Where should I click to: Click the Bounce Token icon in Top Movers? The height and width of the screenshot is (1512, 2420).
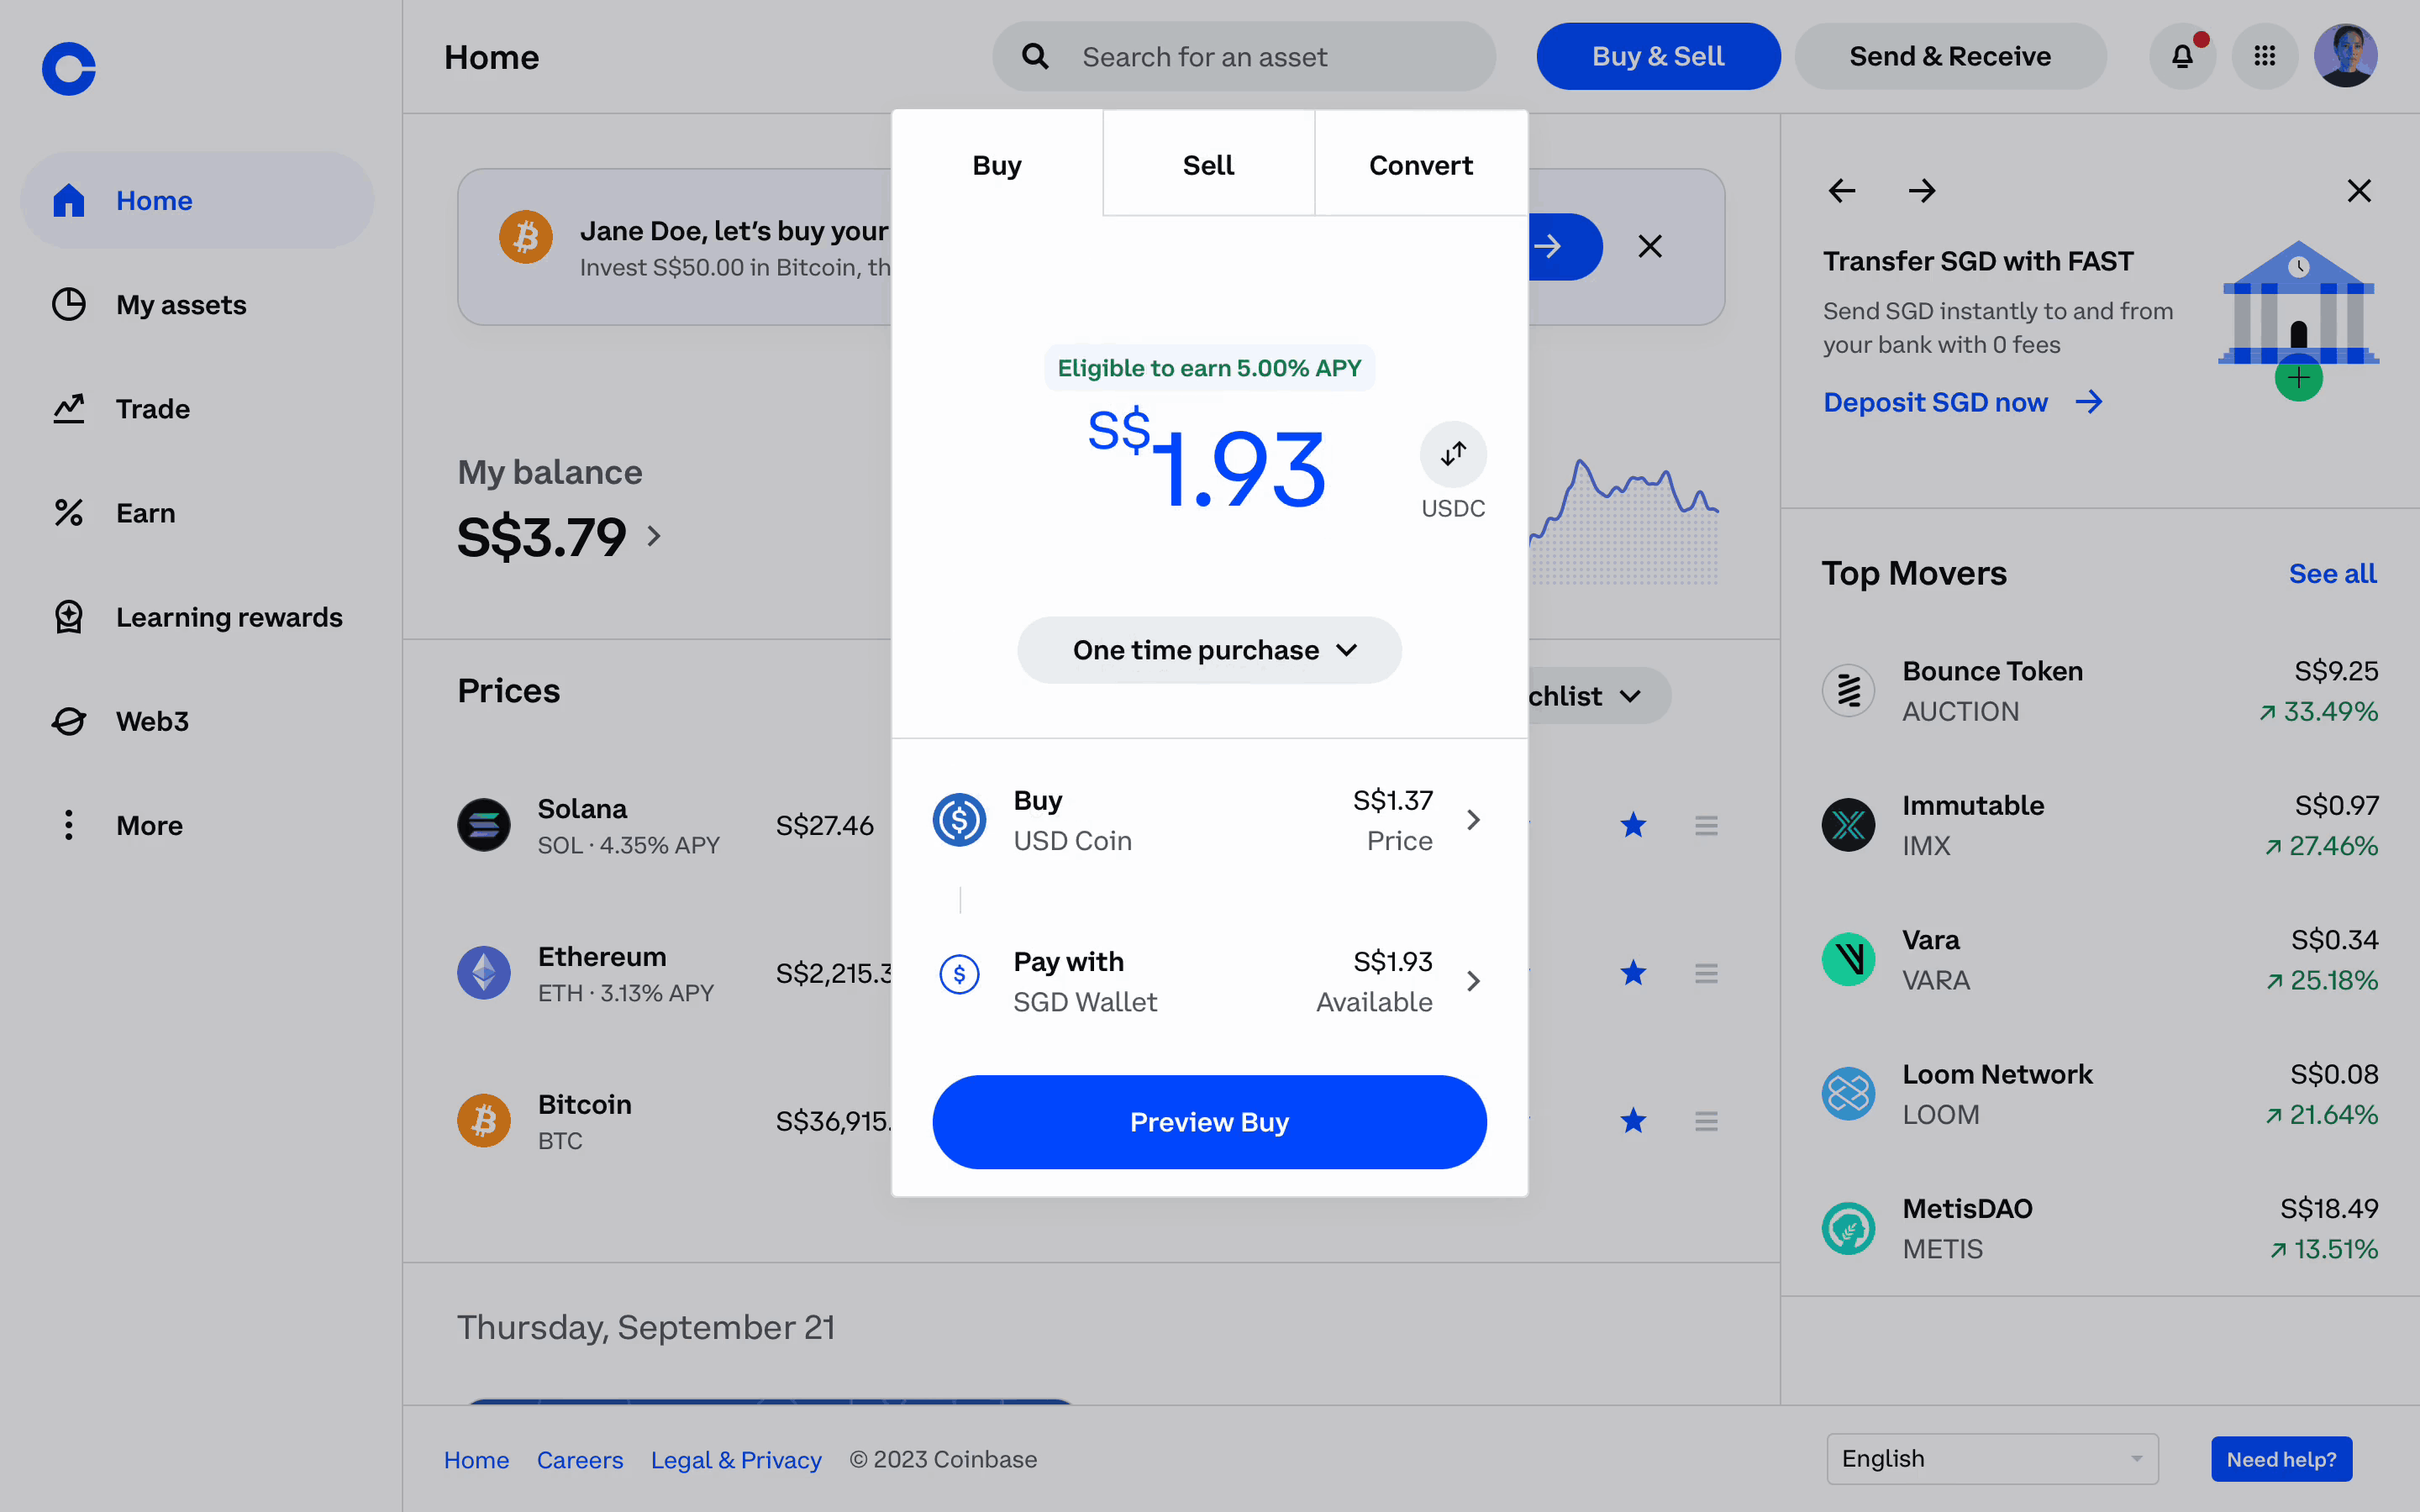(1848, 690)
